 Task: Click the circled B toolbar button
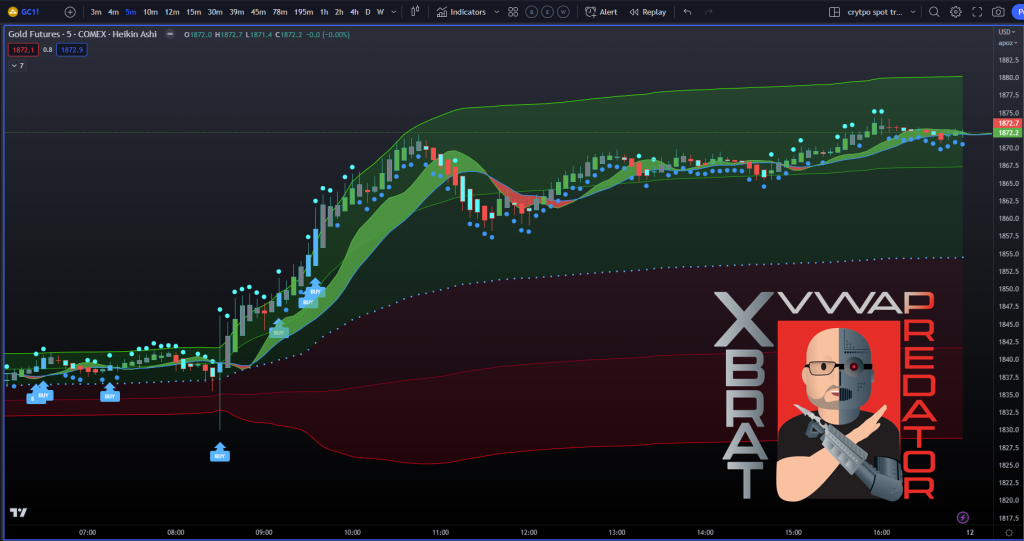[x=532, y=12]
